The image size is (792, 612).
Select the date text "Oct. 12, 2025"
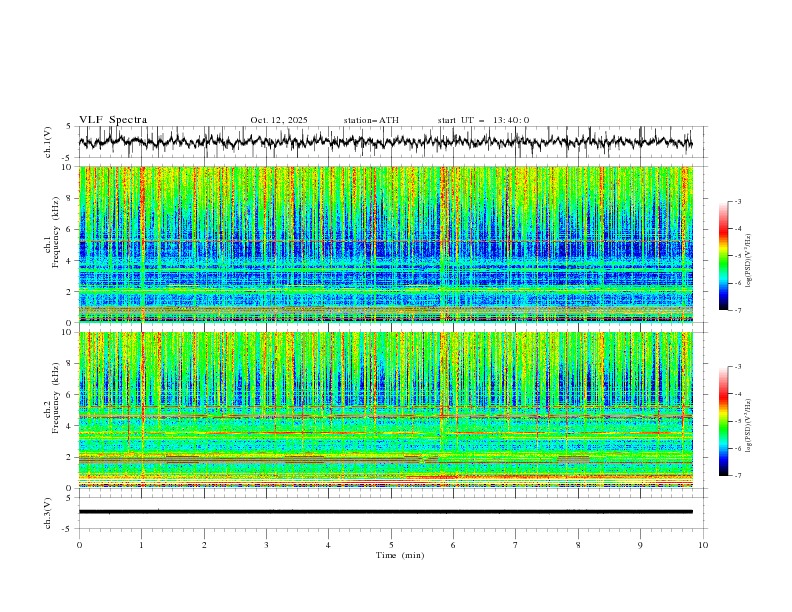point(279,120)
